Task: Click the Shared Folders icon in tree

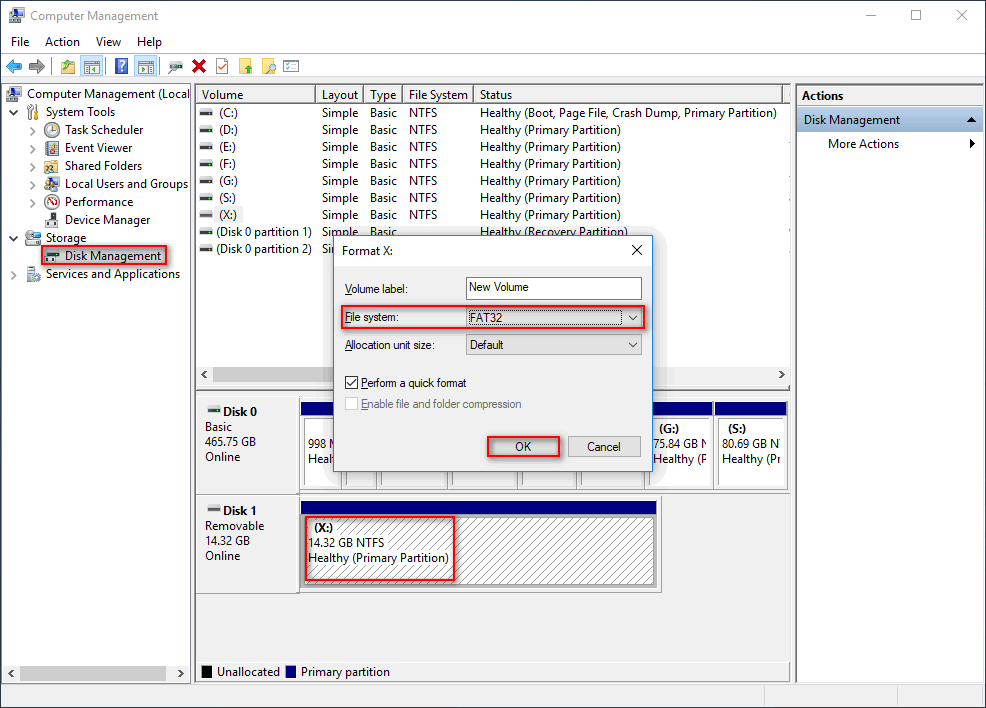Action: tap(52, 166)
